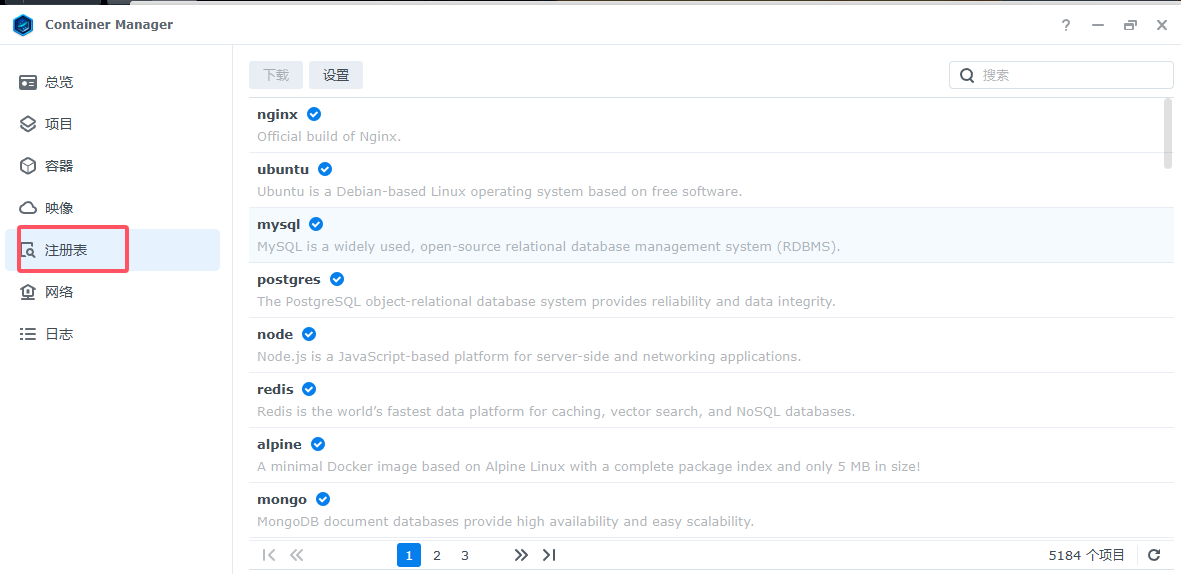The height and width of the screenshot is (574, 1181).
Task: Click the Container Manager window title
Action: point(108,25)
